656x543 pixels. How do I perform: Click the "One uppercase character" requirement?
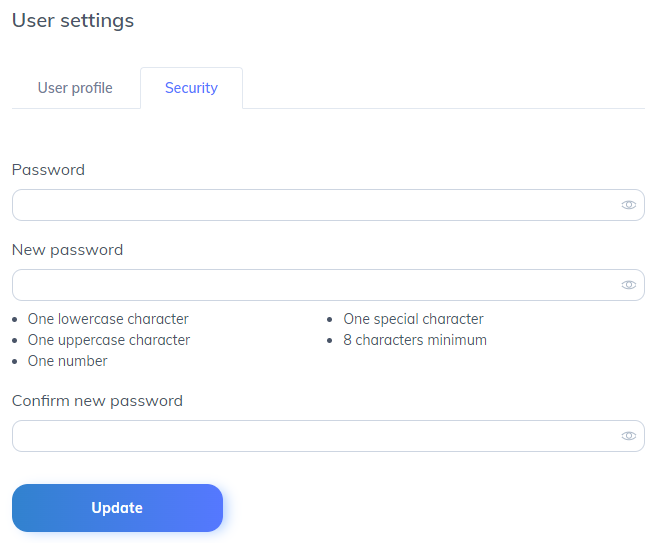(x=109, y=340)
